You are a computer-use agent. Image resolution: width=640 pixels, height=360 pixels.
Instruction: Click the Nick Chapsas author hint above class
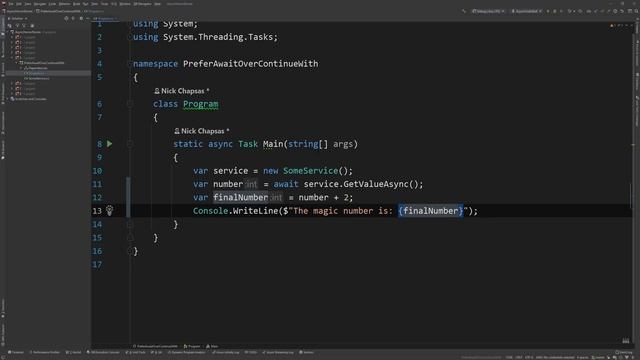click(x=182, y=91)
